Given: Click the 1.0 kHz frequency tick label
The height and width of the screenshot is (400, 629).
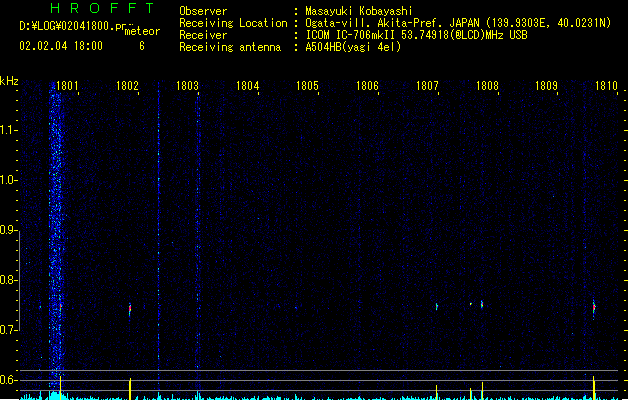Looking at the screenshot, I should coord(9,180).
